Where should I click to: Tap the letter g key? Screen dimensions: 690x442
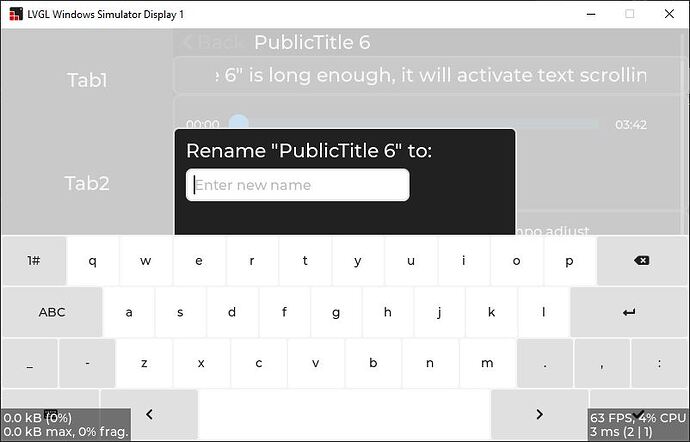(336, 312)
